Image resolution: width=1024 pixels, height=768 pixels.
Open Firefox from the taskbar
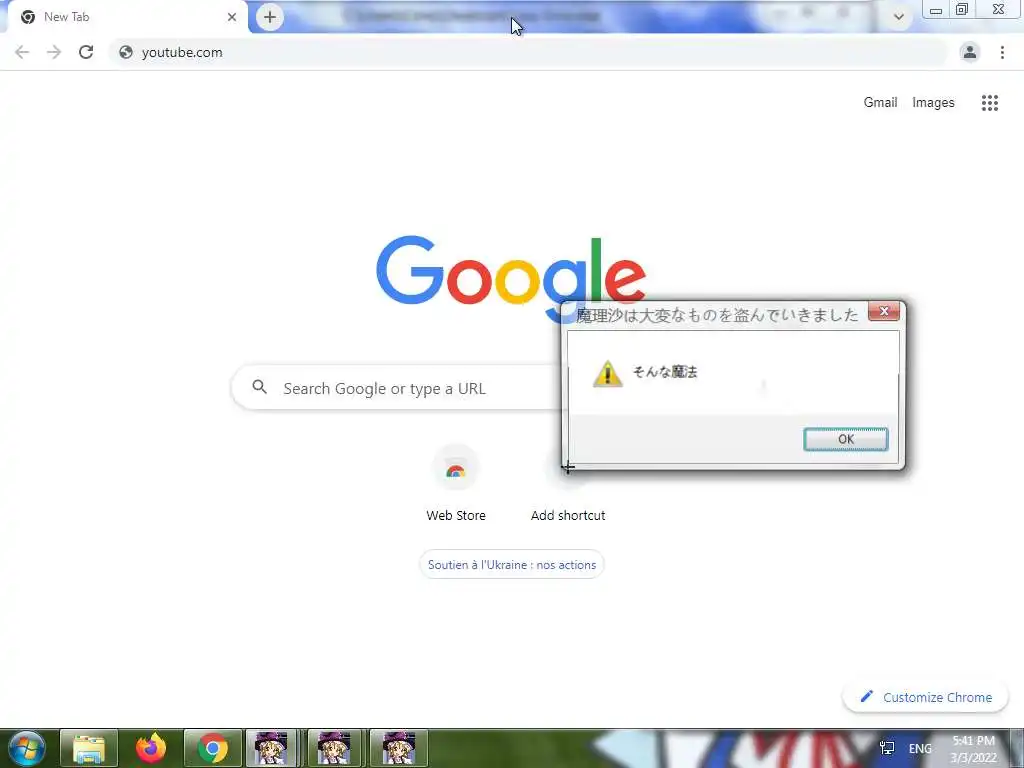(151, 748)
